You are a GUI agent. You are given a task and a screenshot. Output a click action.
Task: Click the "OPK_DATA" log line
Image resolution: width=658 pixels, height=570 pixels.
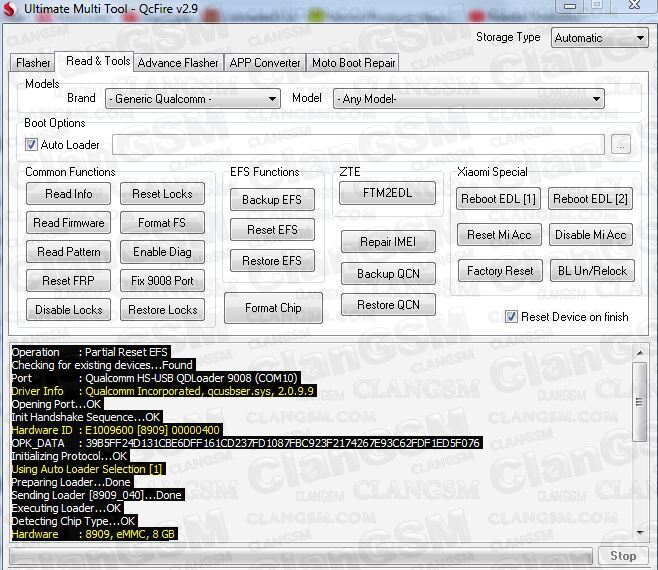click(245, 443)
